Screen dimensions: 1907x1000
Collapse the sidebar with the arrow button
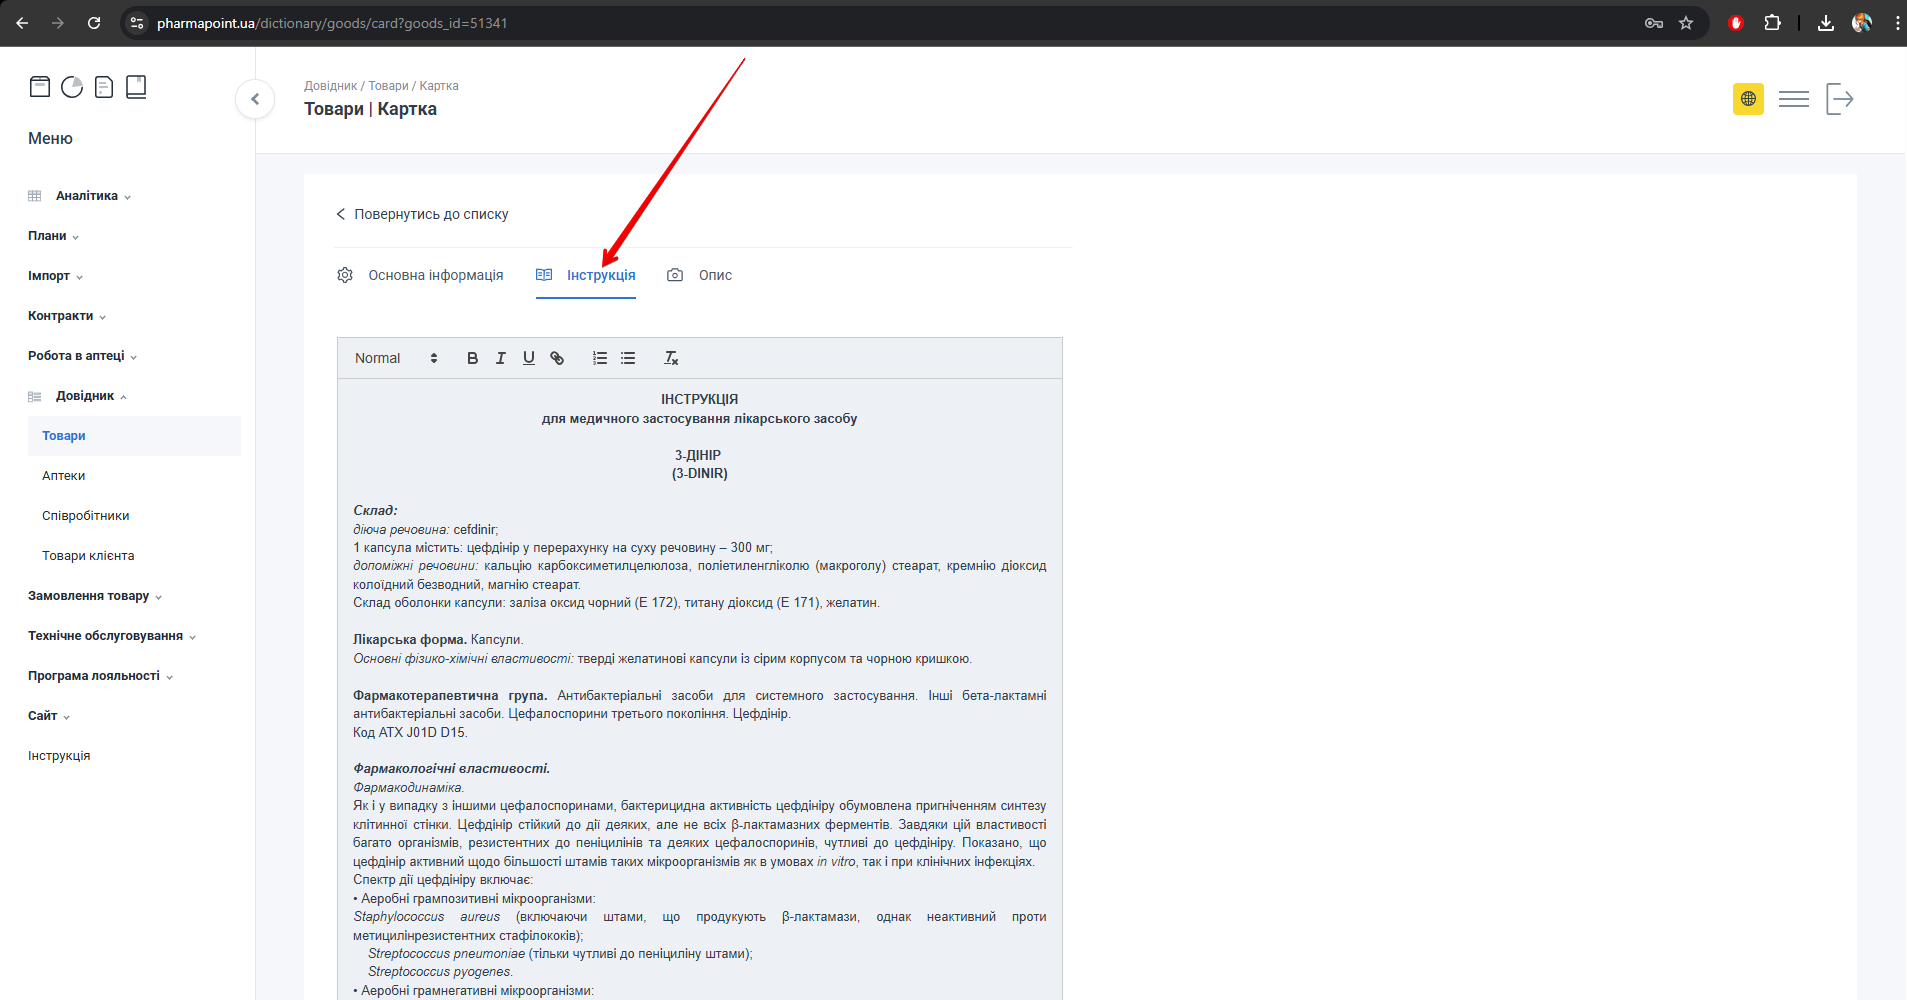tap(255, 99)
